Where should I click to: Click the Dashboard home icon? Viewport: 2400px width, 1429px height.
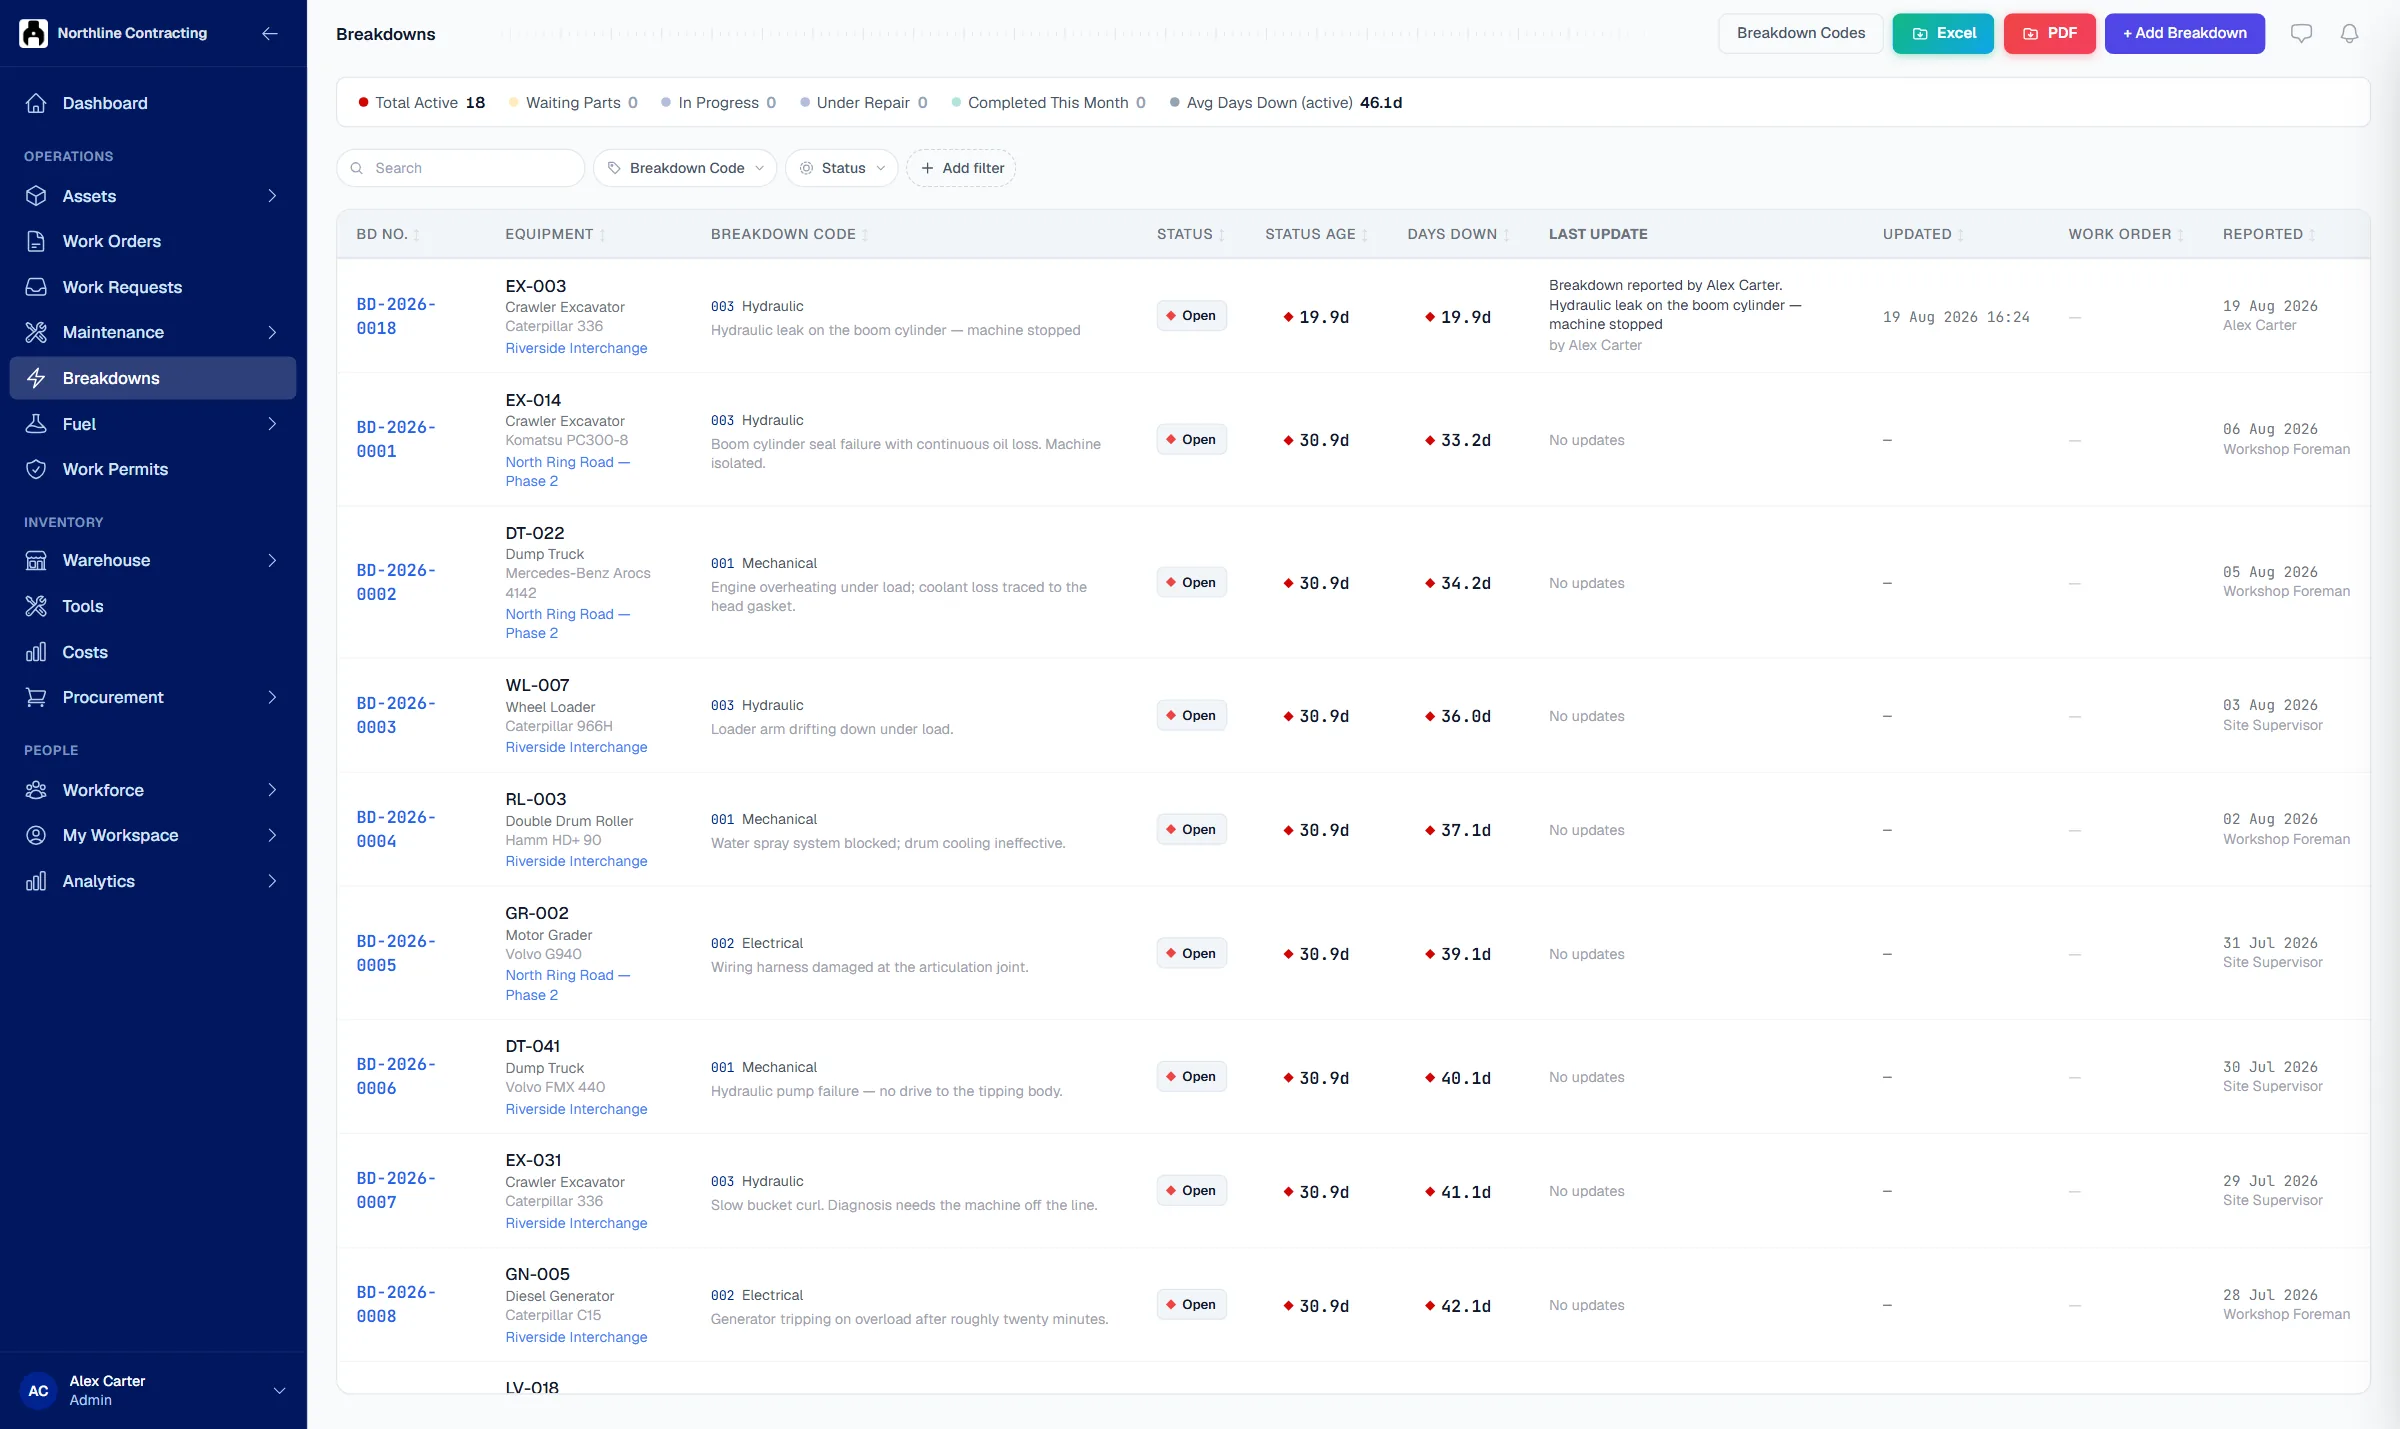[36, 103]
